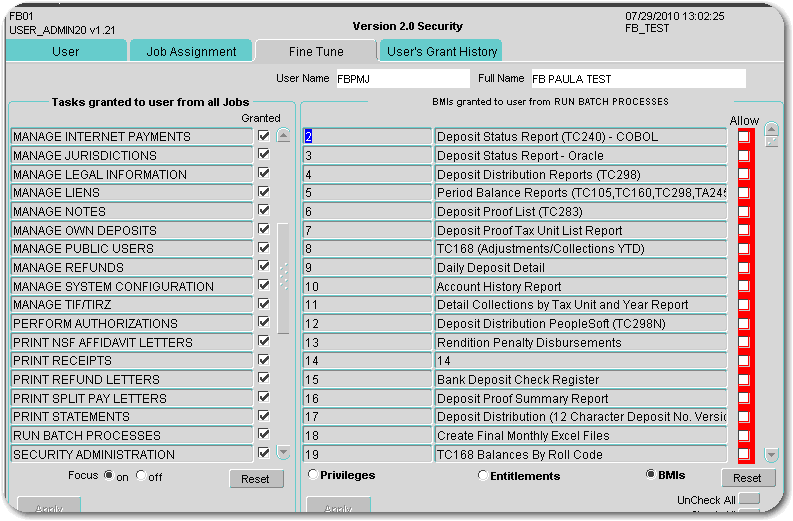Select the MANAGE SYSTEM CONFIGURATION task
This screenshot has height=521, width=793.
(131, 286)
